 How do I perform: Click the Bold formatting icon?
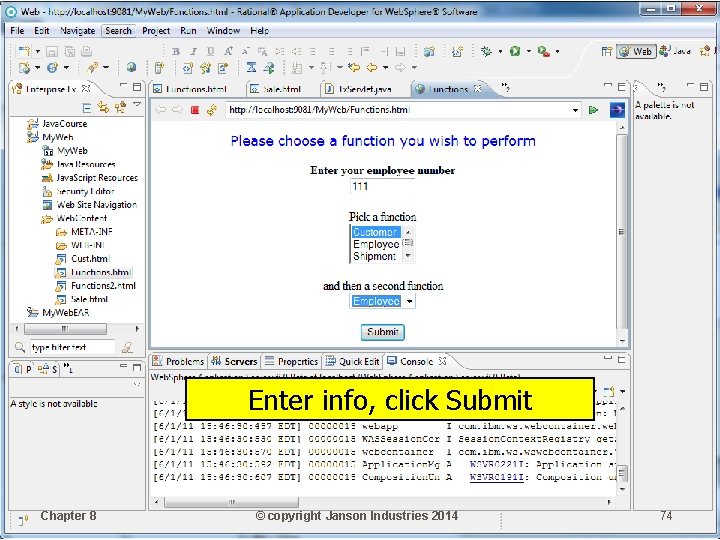point(175,51)
